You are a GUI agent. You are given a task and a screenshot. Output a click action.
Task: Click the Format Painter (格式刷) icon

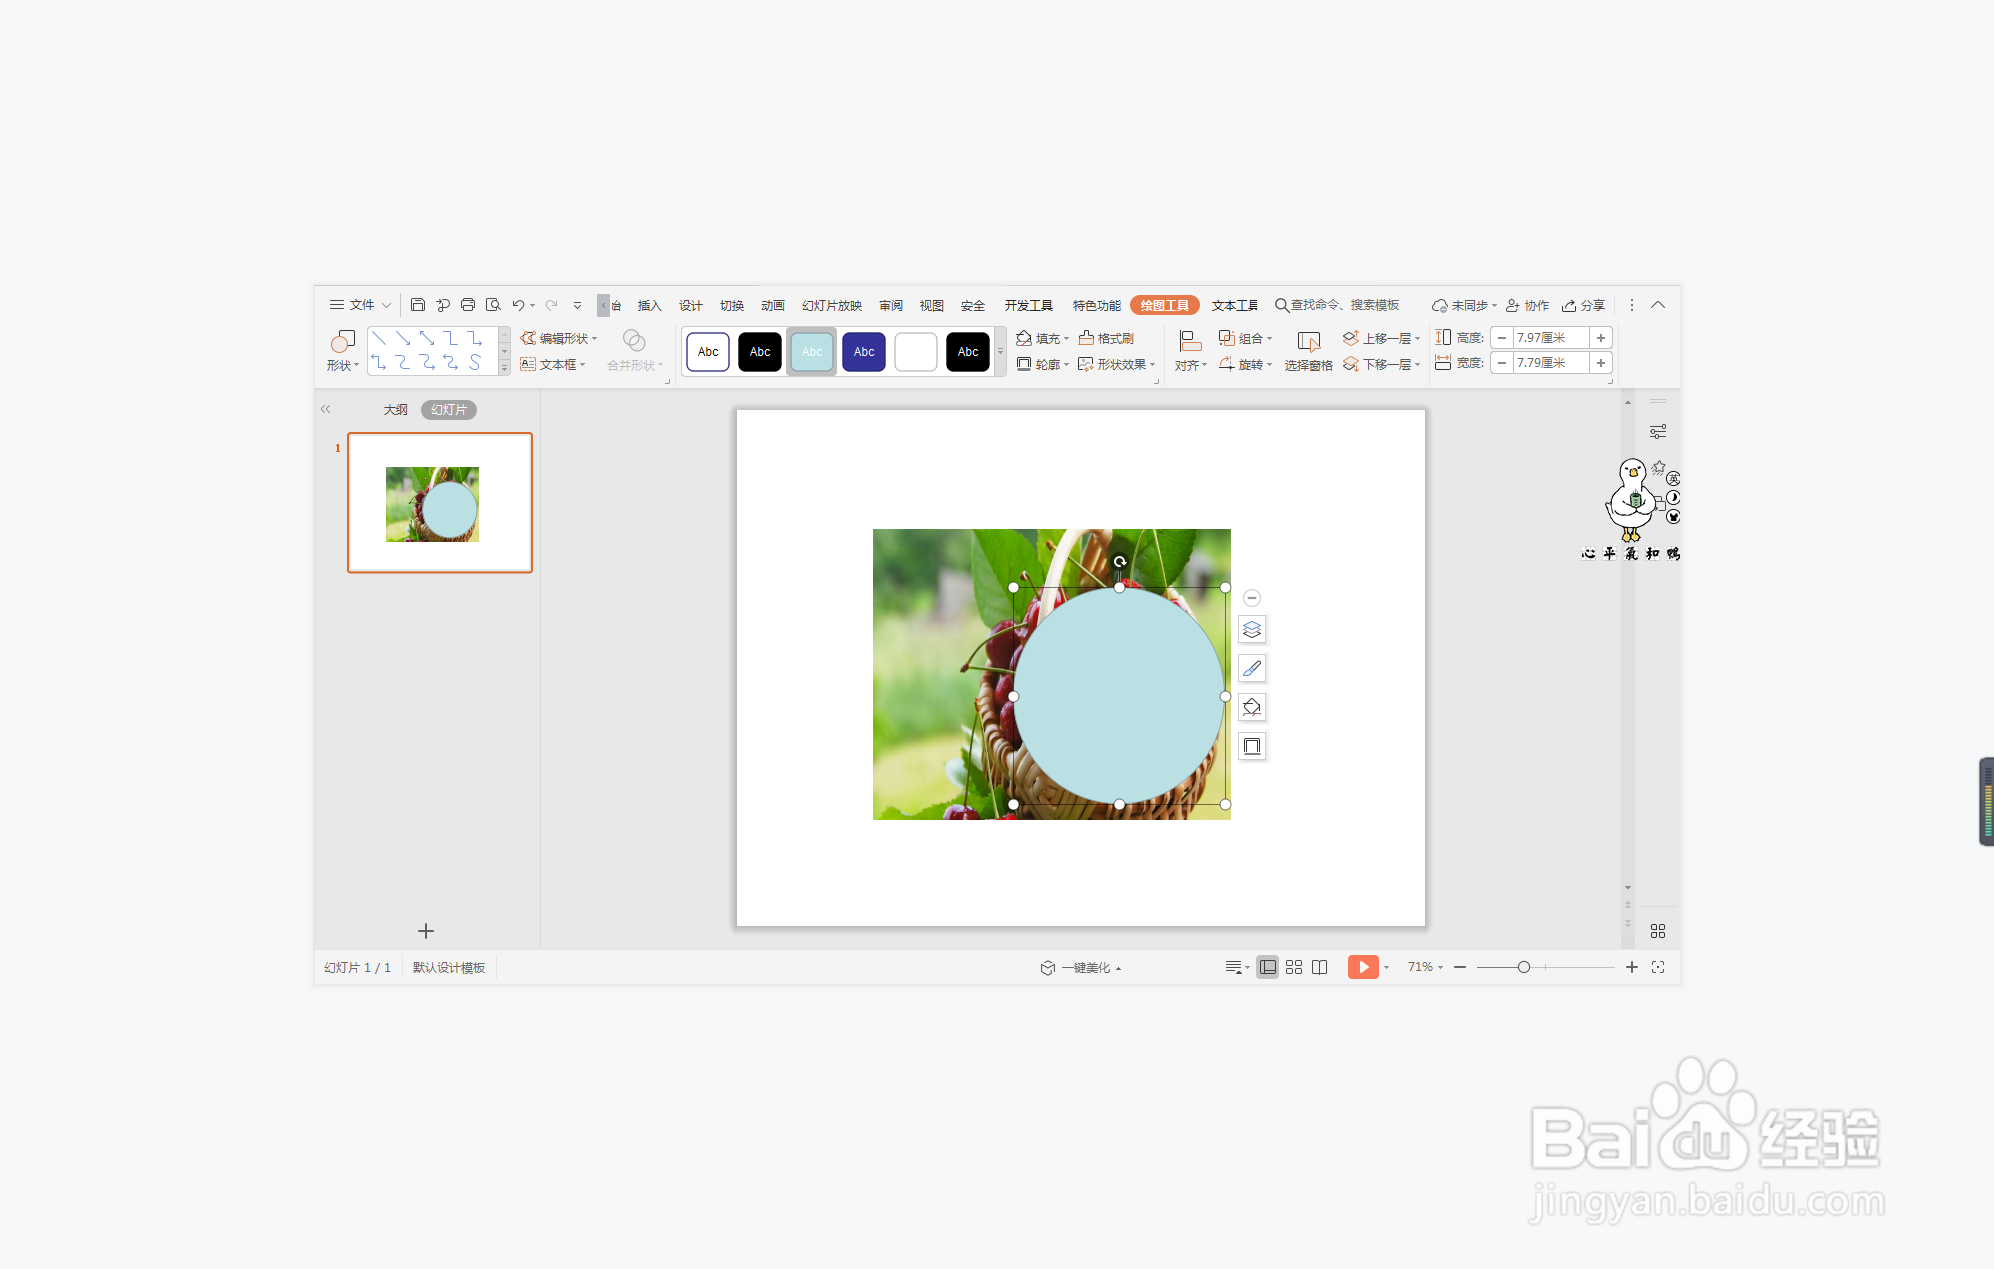(x=1106, y=338)
